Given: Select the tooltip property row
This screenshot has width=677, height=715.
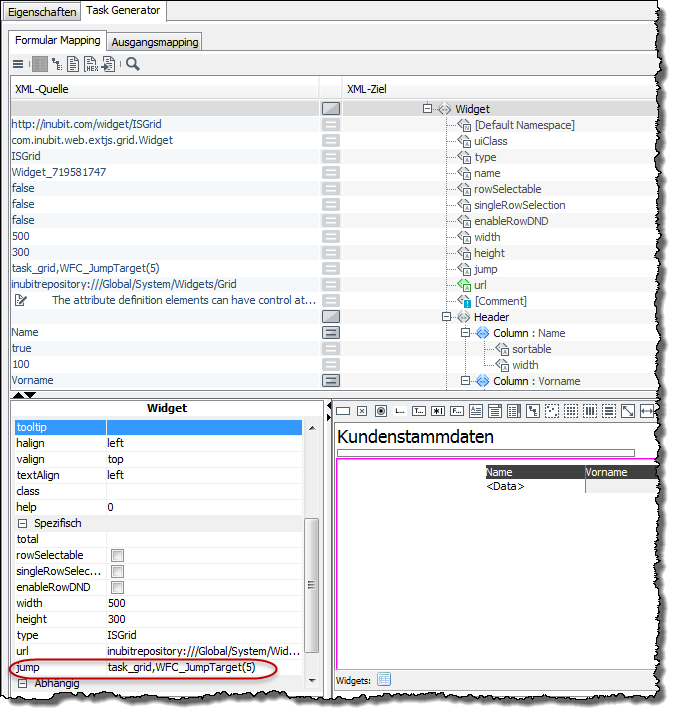Looking at the screenshot, I should tap(157, 428).
